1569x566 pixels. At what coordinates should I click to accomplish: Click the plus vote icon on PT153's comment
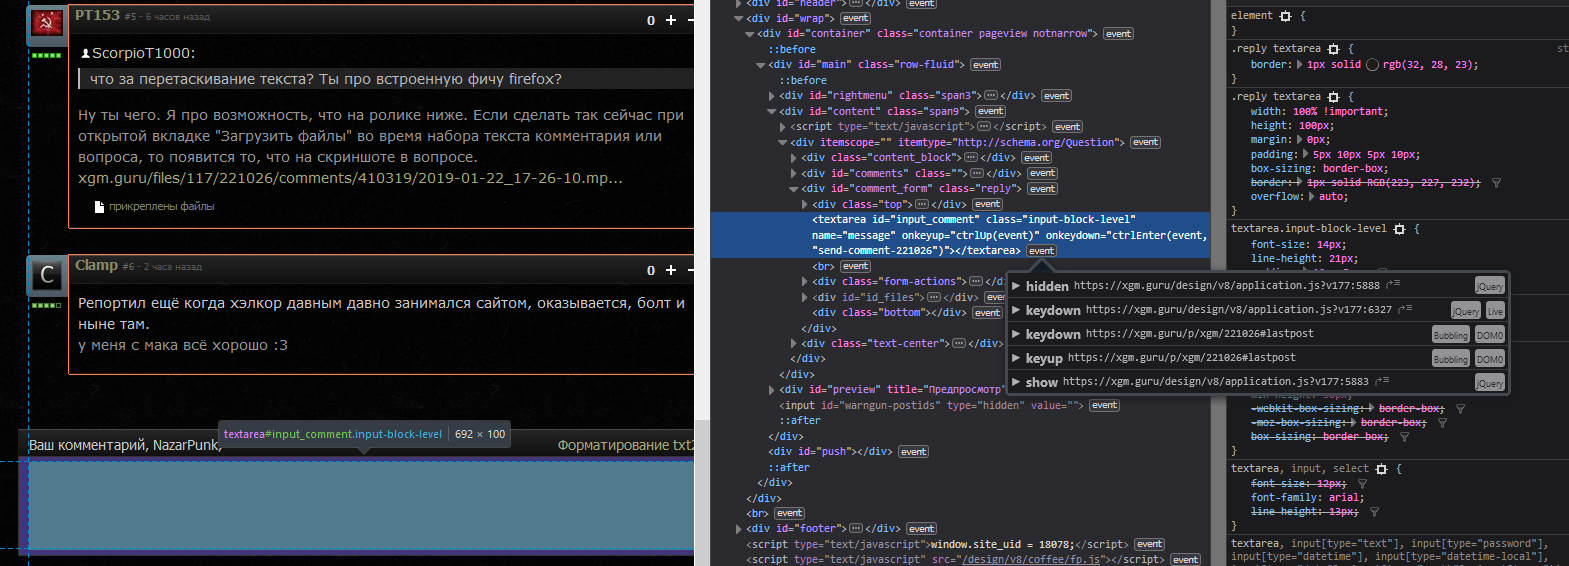point(671,20)
